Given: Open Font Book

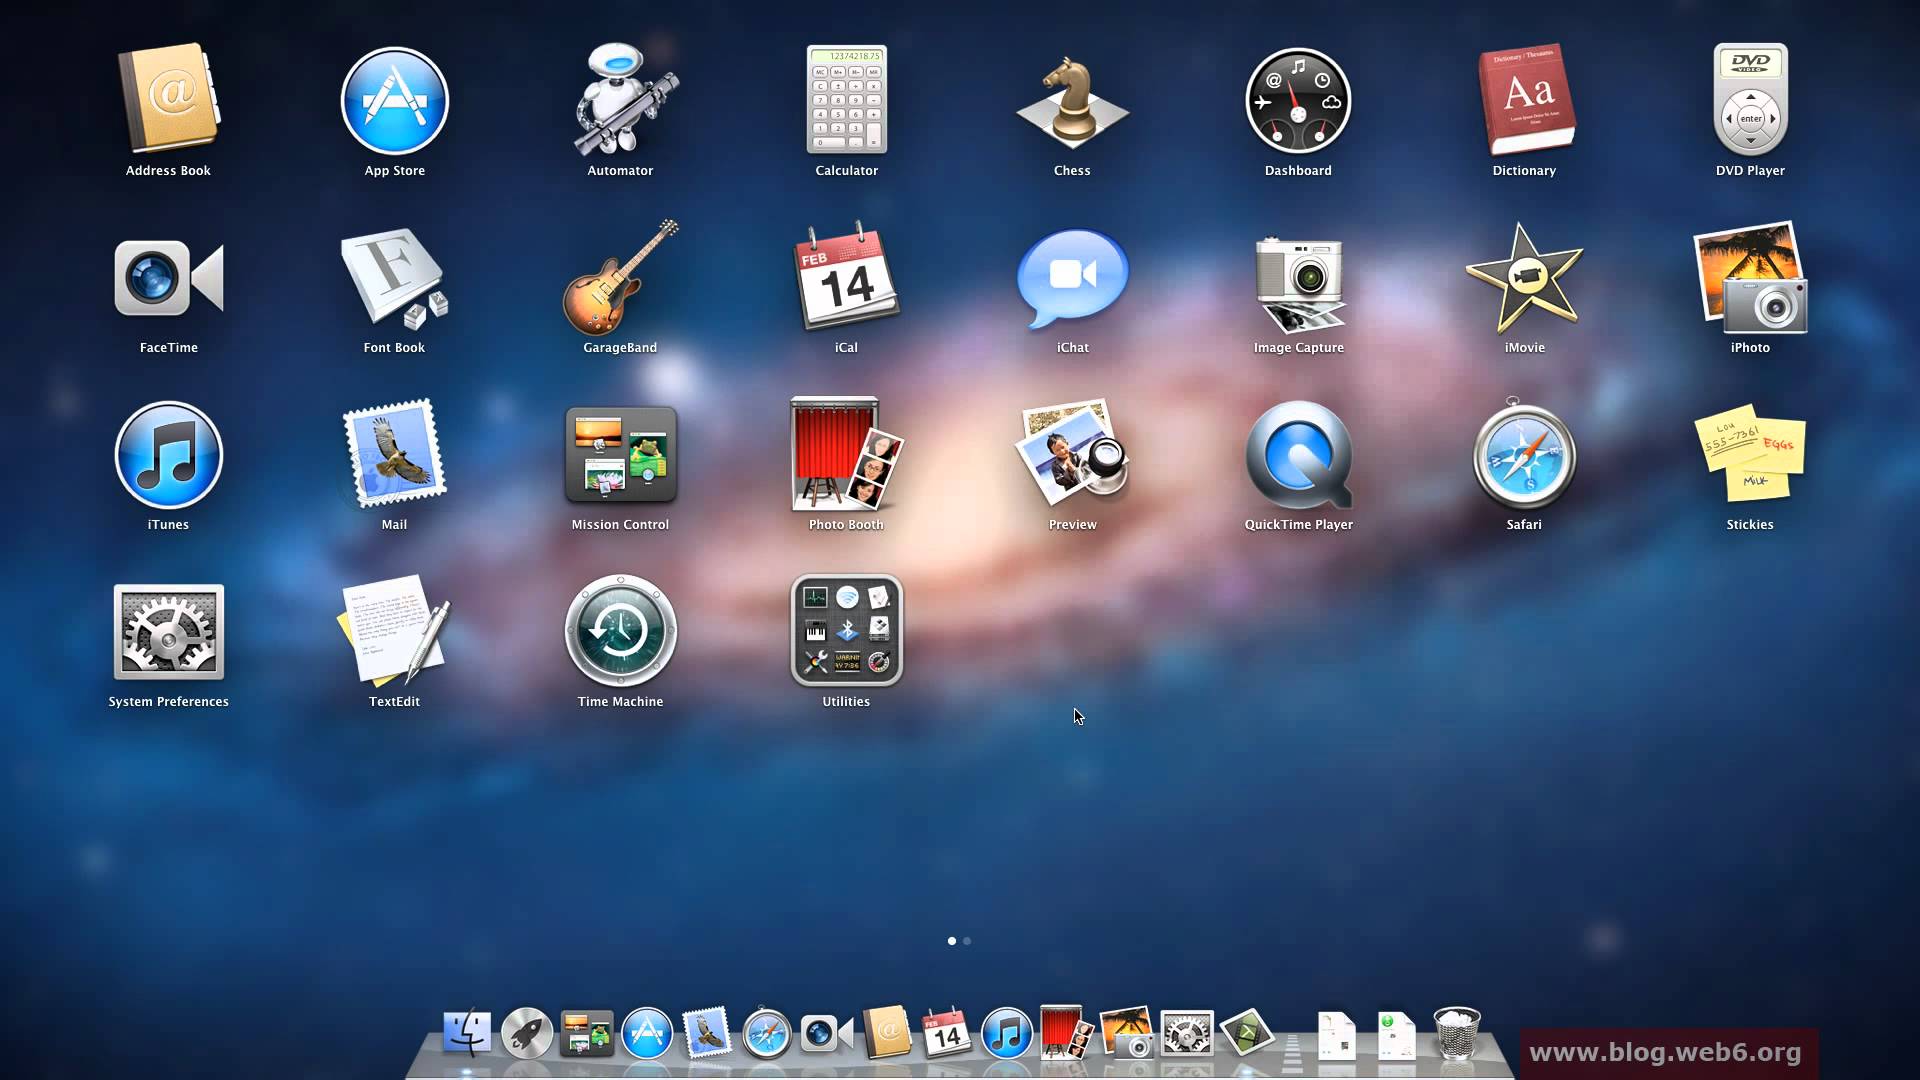Looking at the screenshot, I should (394, 278).
